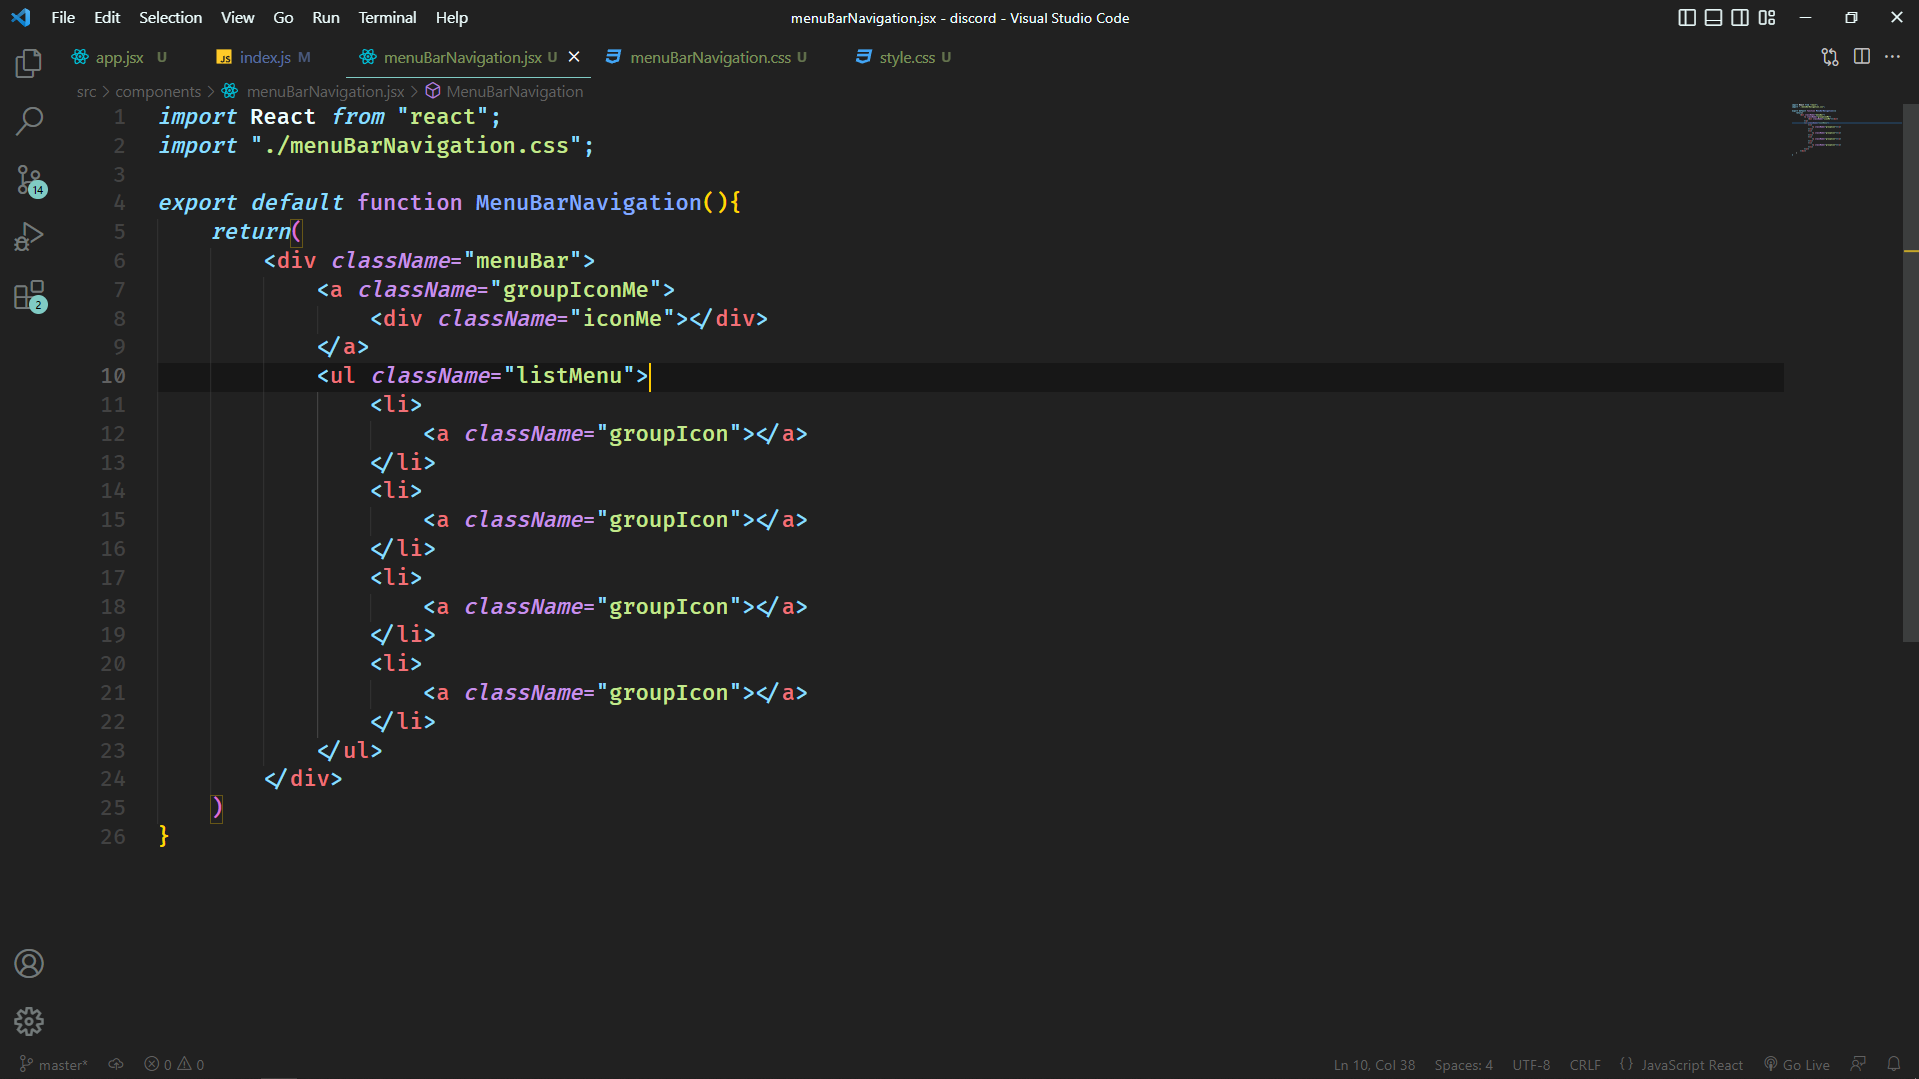Open the Search view
The image size is (1919, 1079).
(29, 122)
